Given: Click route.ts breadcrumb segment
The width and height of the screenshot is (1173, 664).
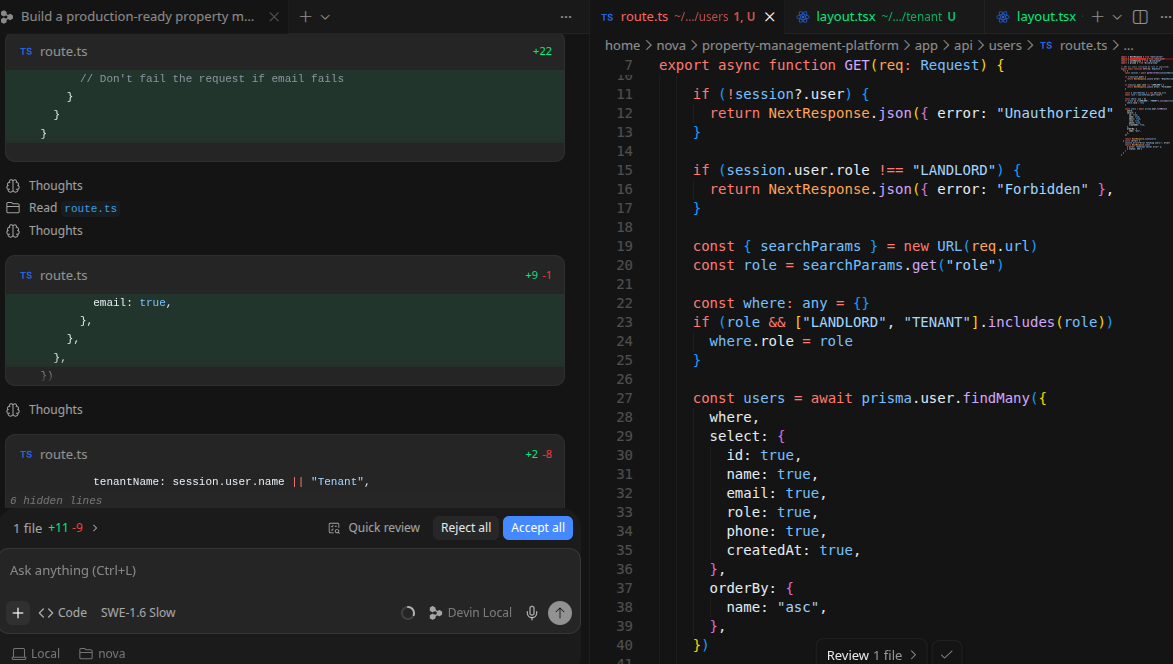Looking at the screenshot, I should [x=1083, y=46].
